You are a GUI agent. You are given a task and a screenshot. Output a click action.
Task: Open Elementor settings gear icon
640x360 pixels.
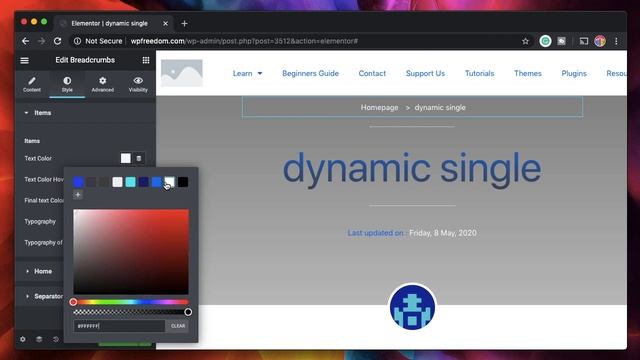tap(23, 339)
